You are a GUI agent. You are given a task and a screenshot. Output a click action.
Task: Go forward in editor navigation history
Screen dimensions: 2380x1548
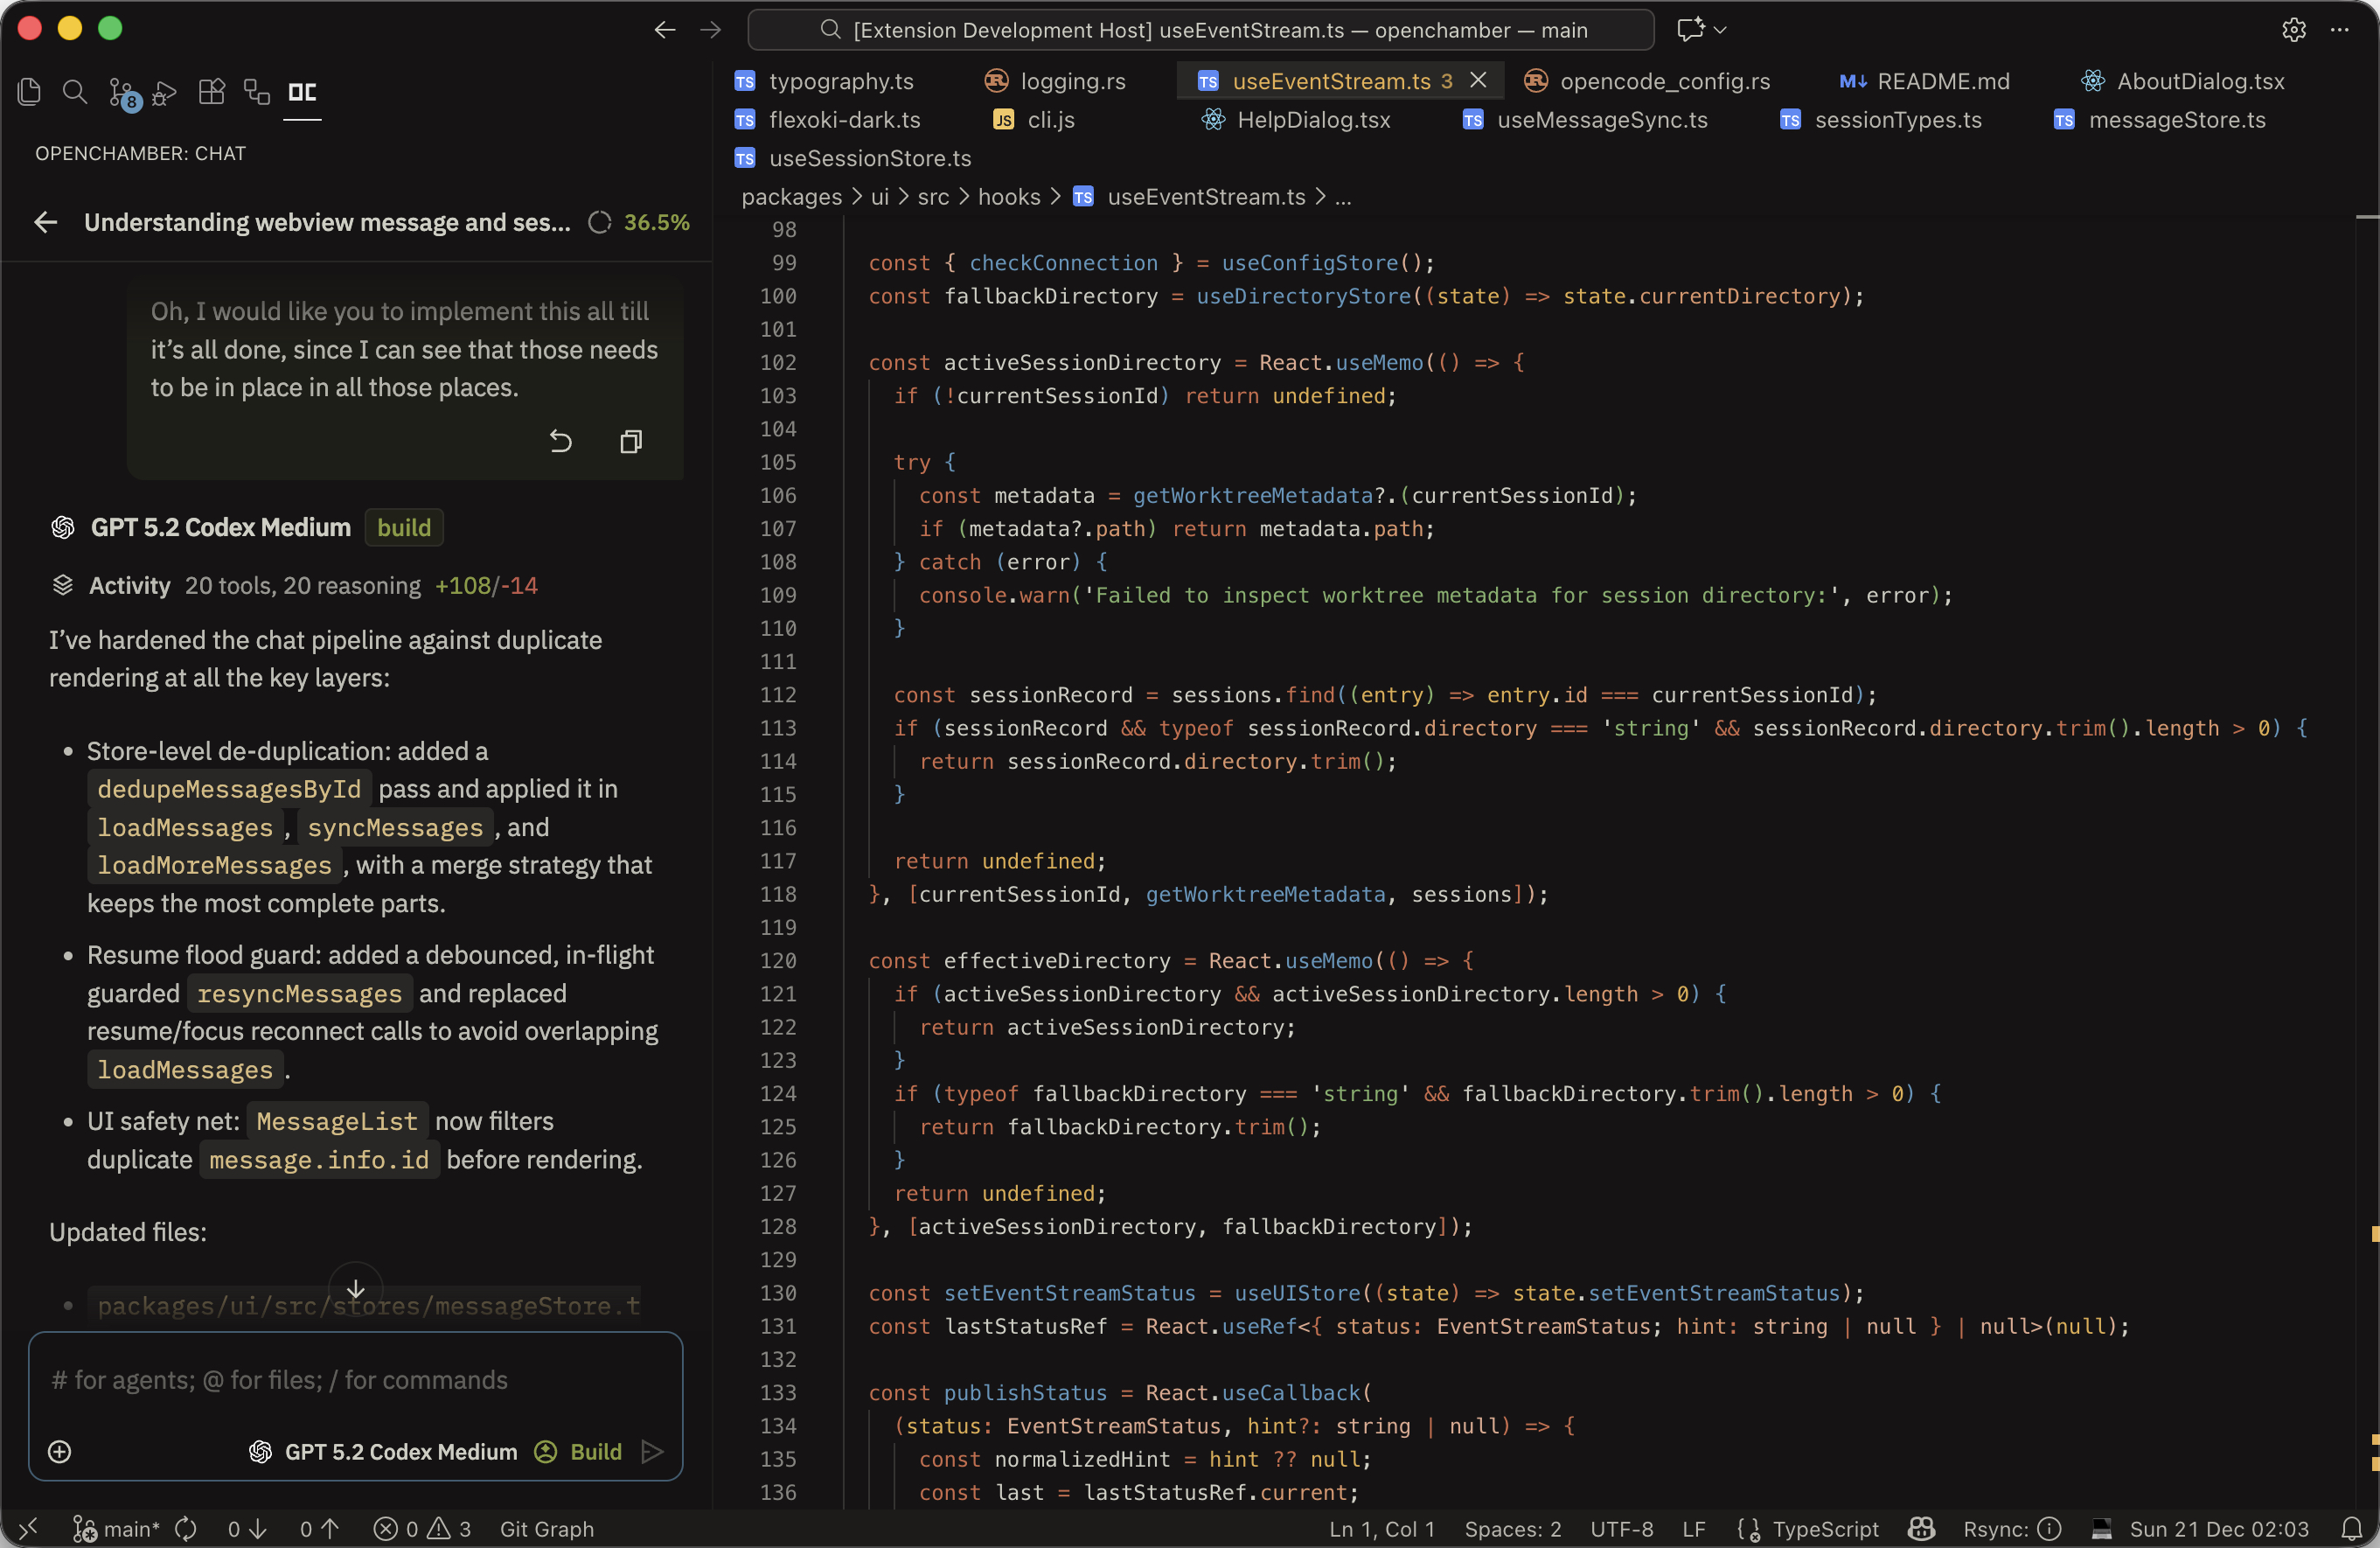[x=711, y=30]
